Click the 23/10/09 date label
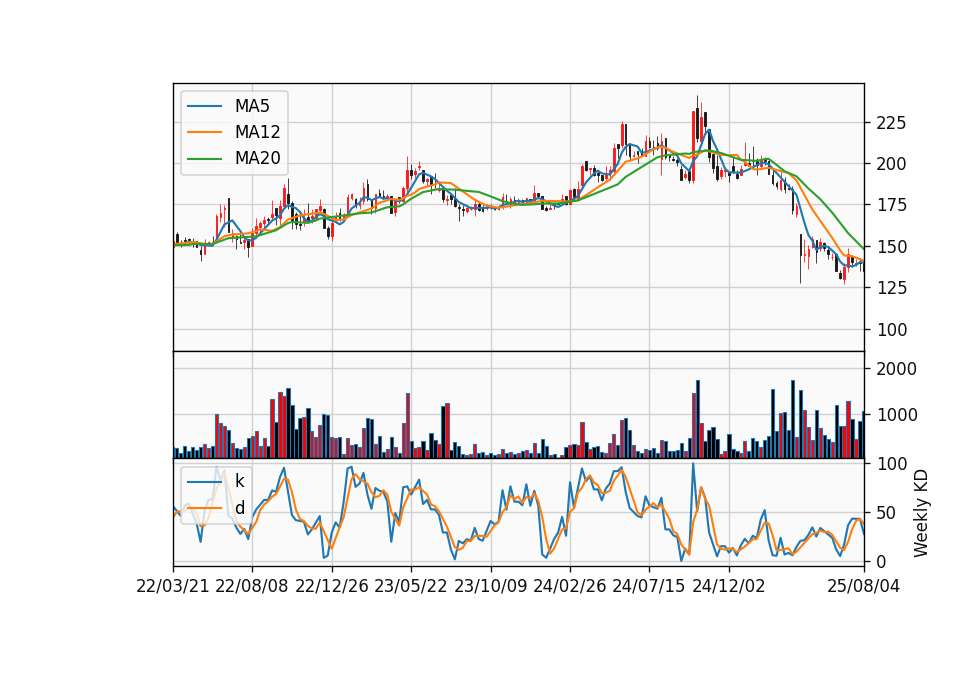This screenshot has height=690, width=960. (490, 586)
